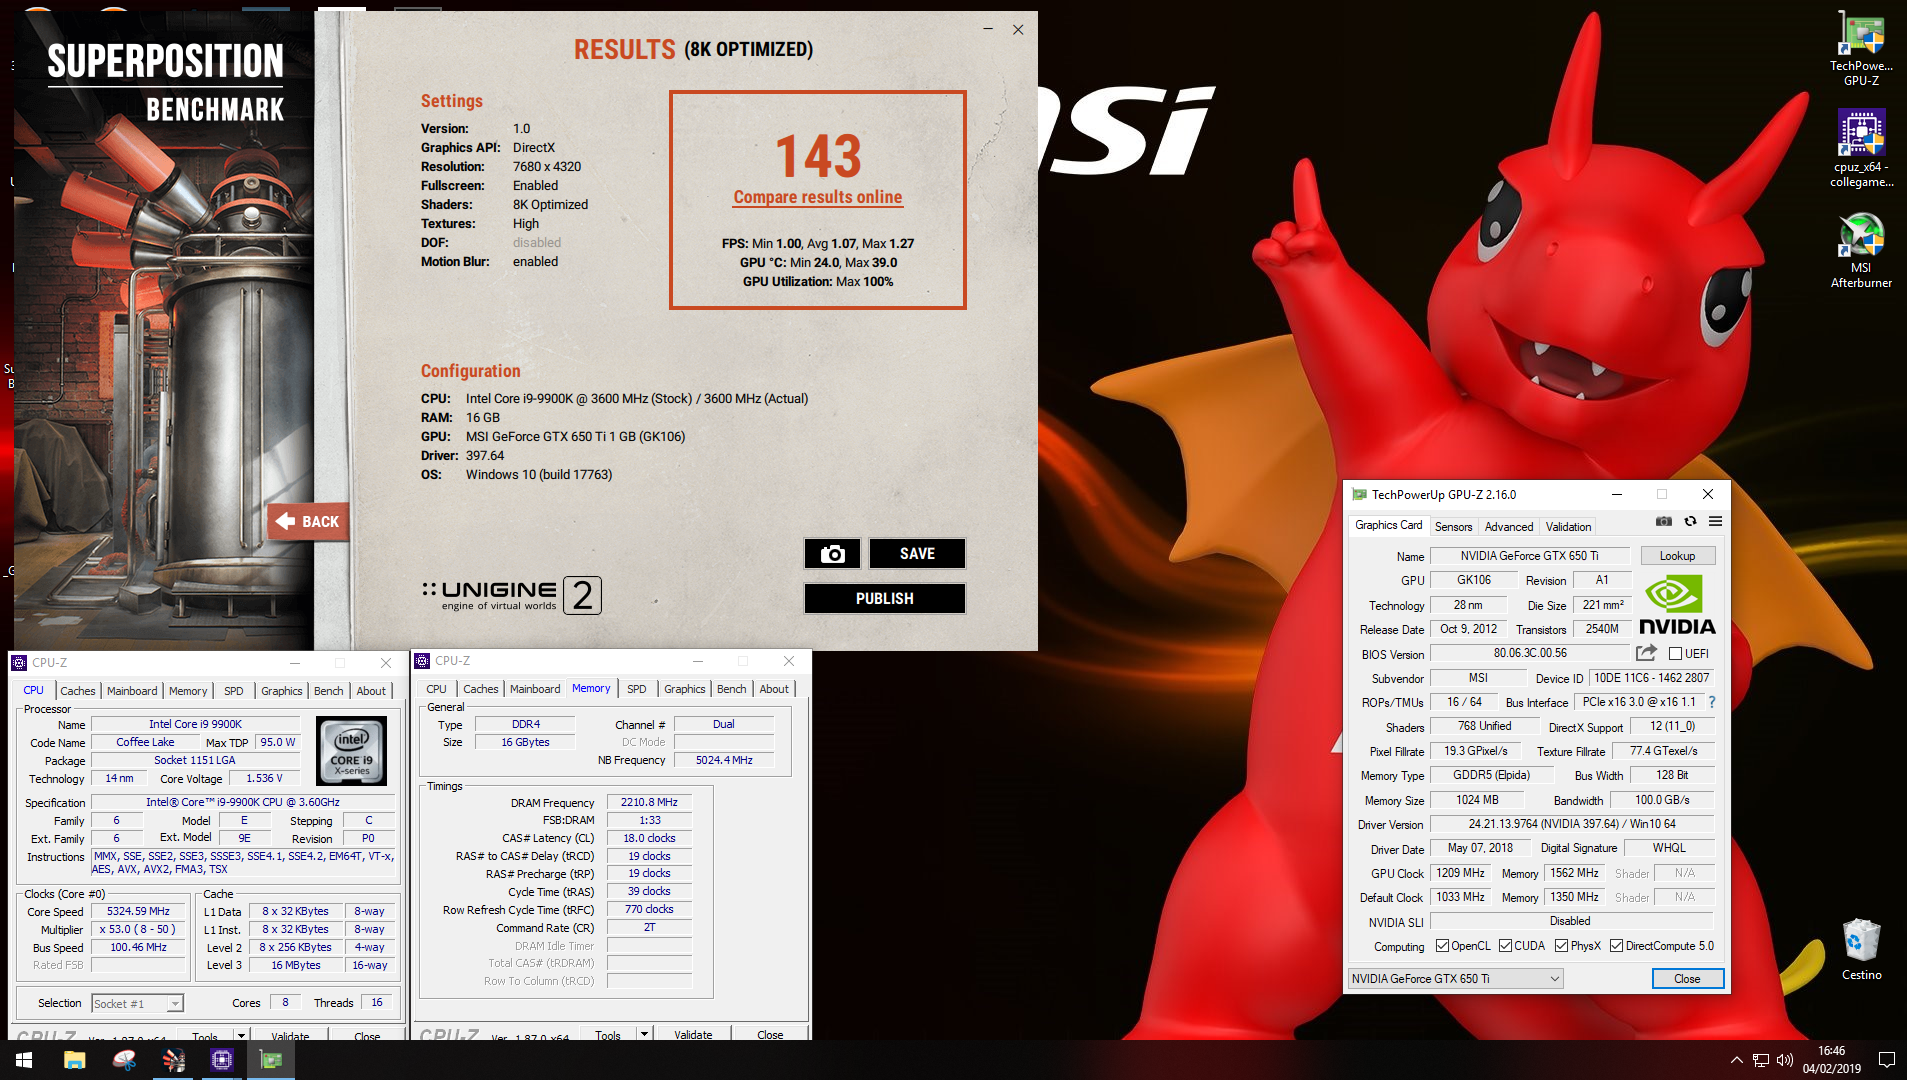The height and width of the screenshot is (1080, 1907).
Task: Toggle the UEFI checkbox in GPU-Z
Action: [1675, 654]
